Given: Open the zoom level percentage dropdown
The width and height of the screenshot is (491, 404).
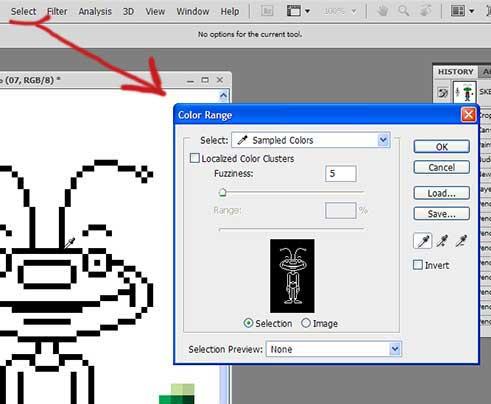Looking at the screenshot, I should (x=340, y=11).
